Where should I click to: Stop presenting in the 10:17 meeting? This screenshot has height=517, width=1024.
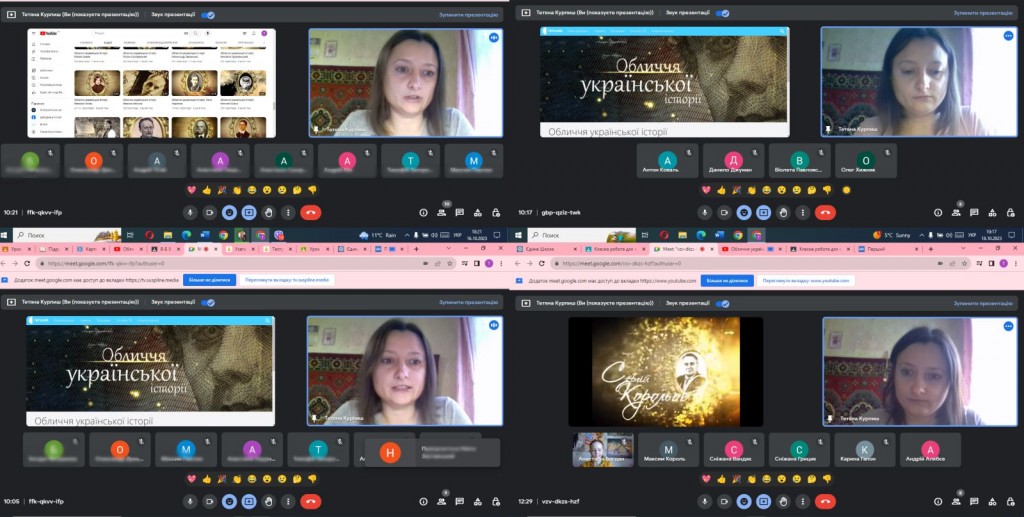983,12
